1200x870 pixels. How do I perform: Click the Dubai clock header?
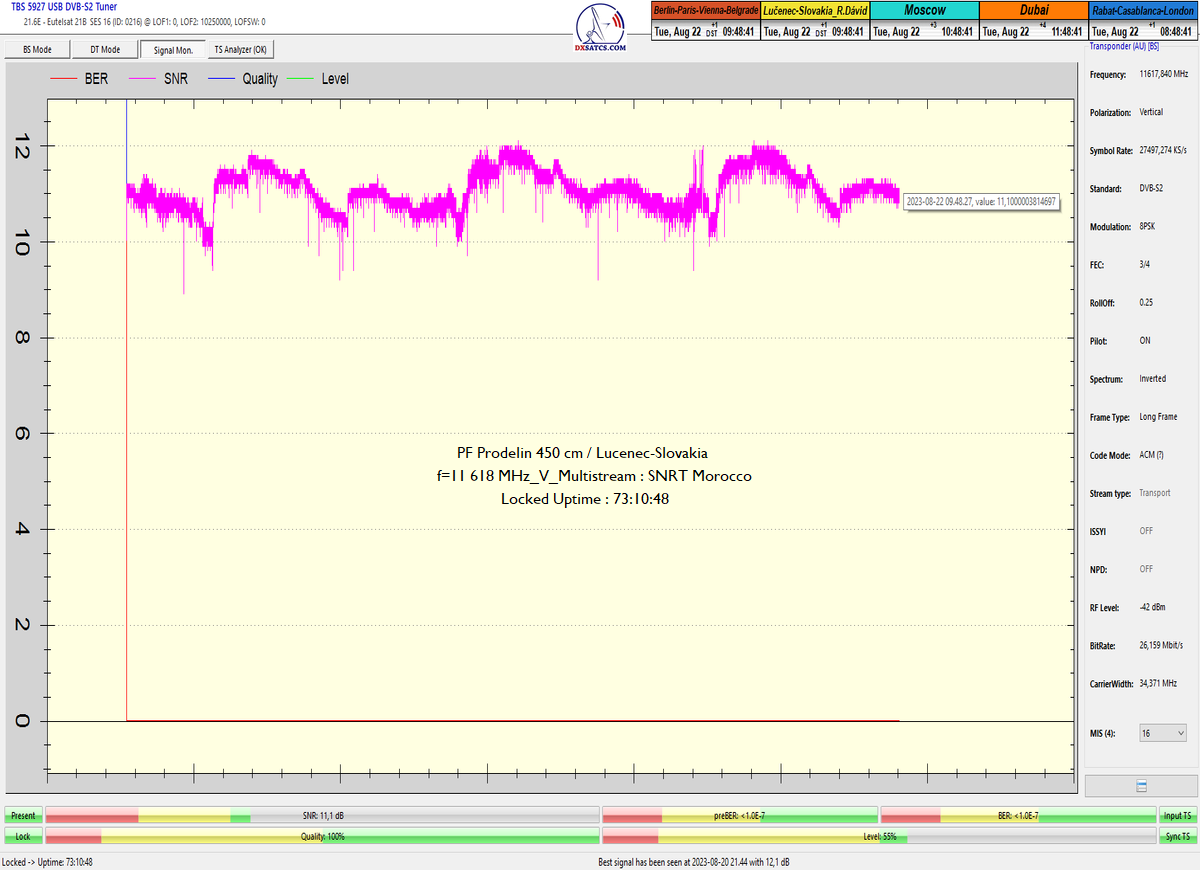[x=1033, y=11]
